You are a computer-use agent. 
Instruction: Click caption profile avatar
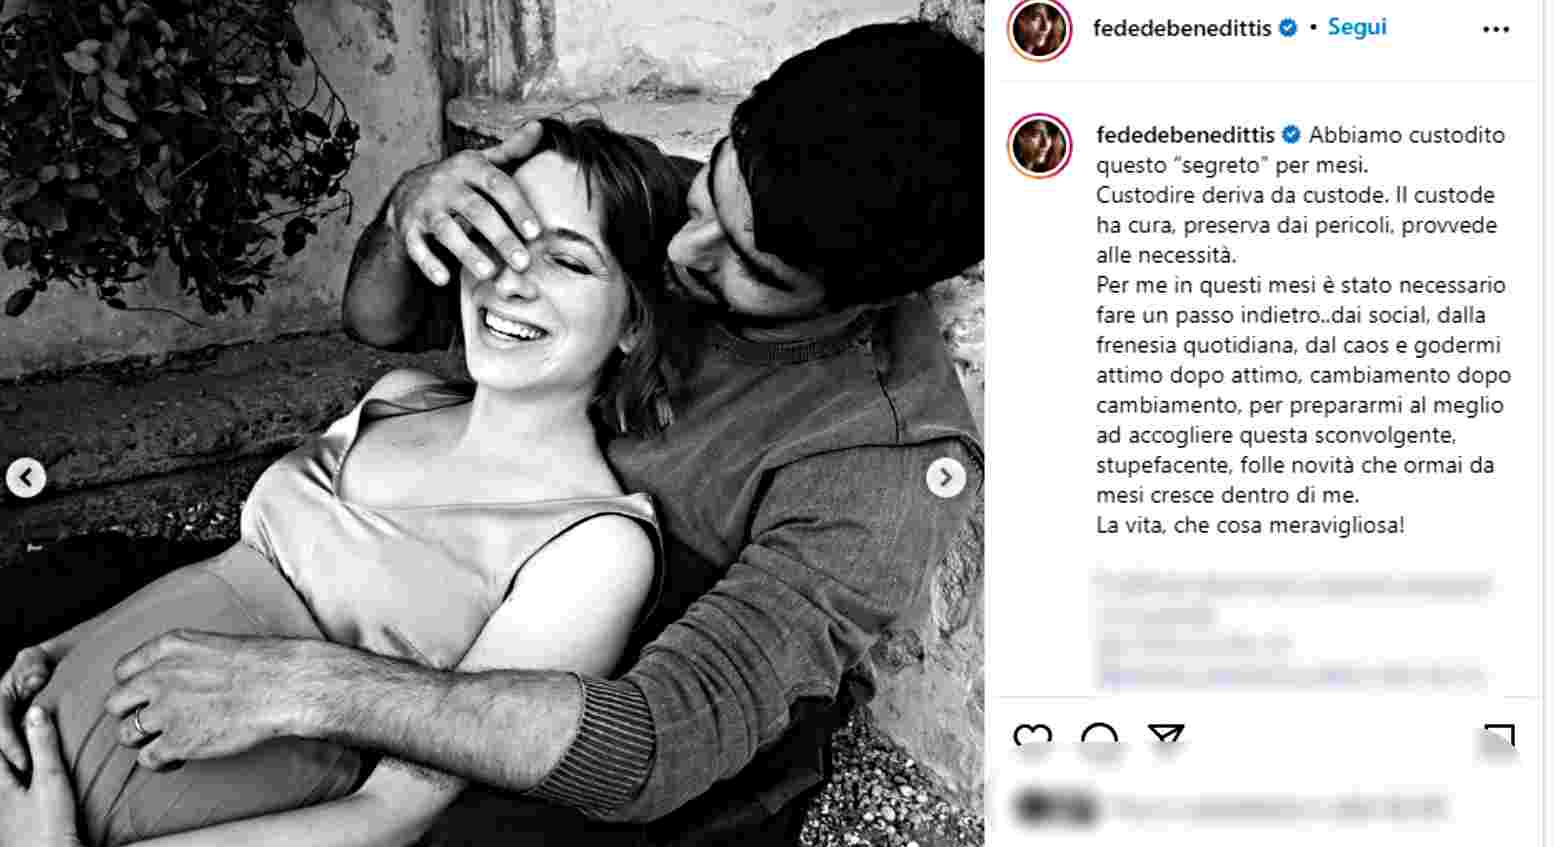tap(1040, 146)
